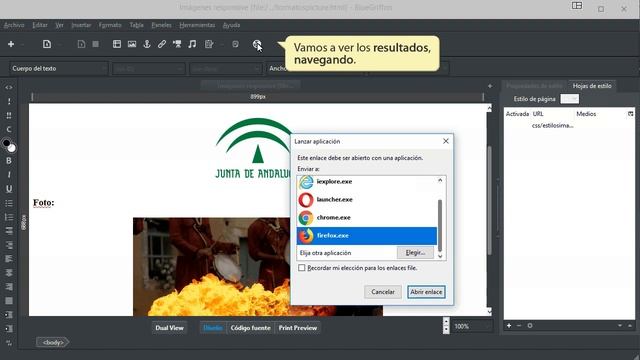Click the zoom stepper arrows

(446, 326)
